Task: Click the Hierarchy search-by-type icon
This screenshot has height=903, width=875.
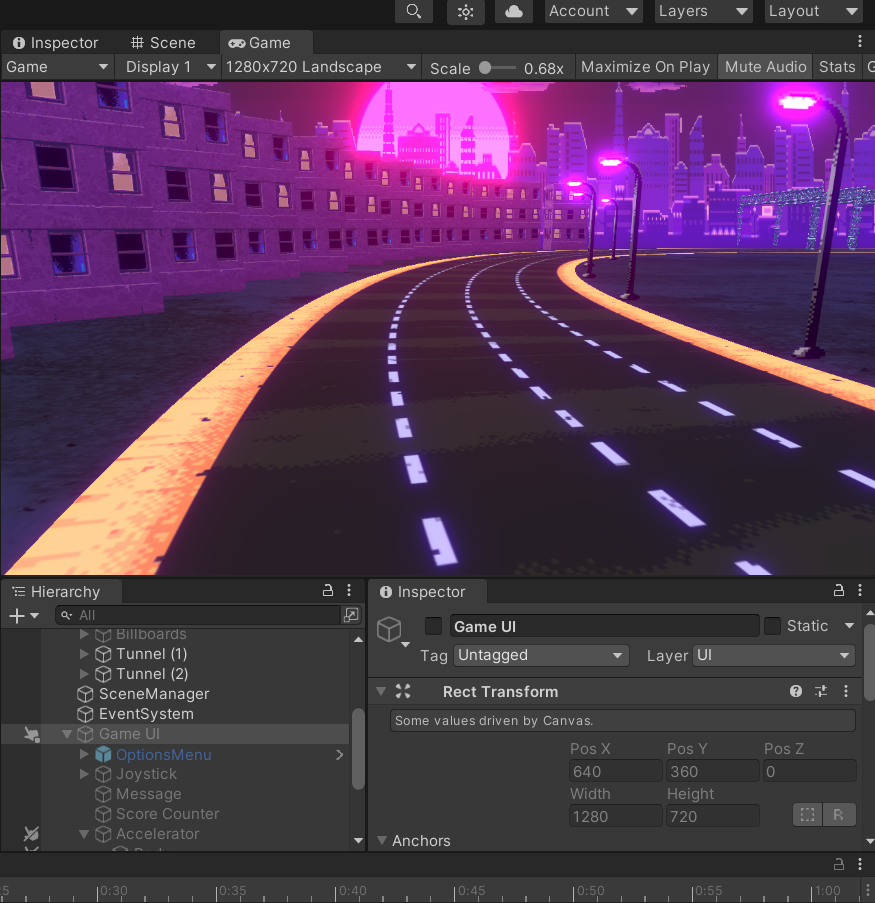Action: click(x=351, y=616)
